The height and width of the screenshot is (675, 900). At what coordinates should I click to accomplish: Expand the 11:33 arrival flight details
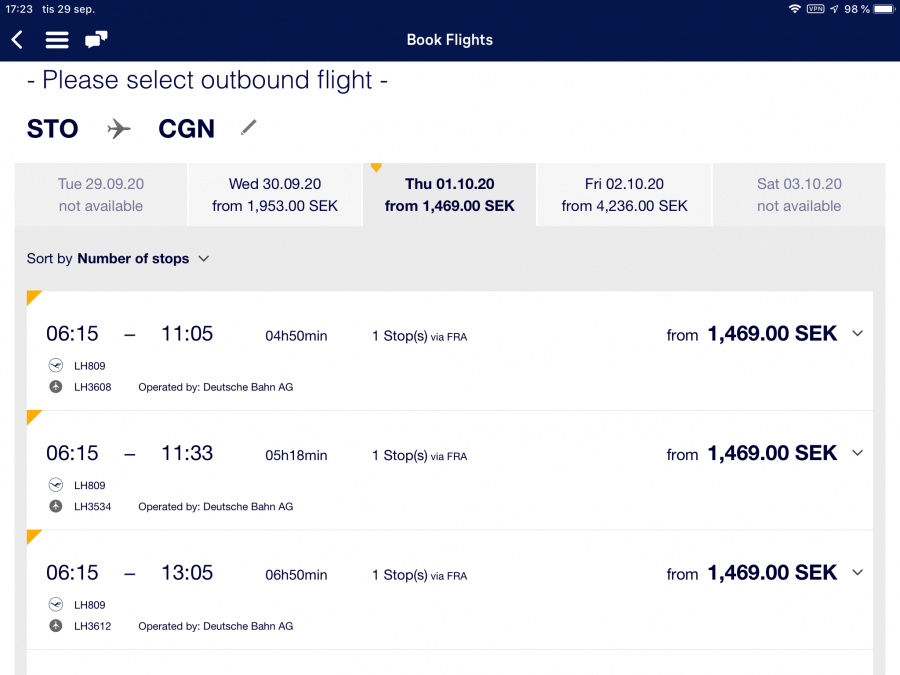(857, 454)
